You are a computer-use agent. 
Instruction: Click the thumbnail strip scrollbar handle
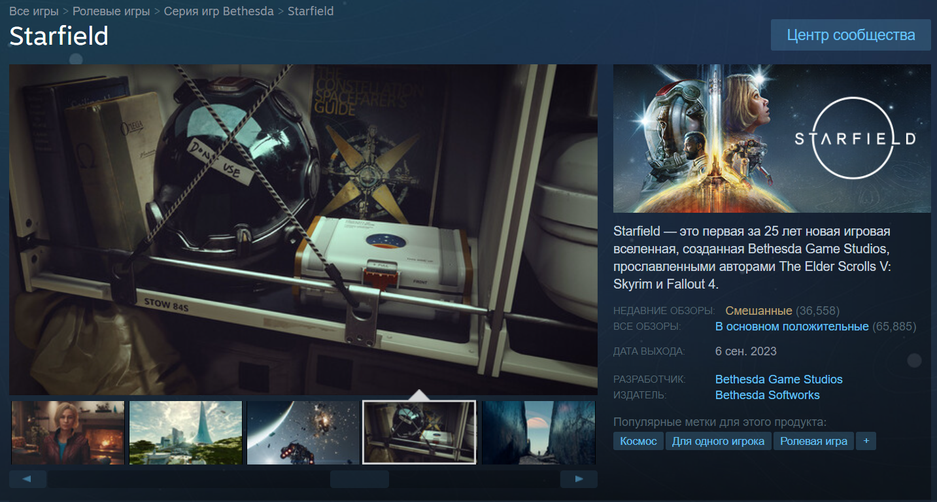pos(359,479)
